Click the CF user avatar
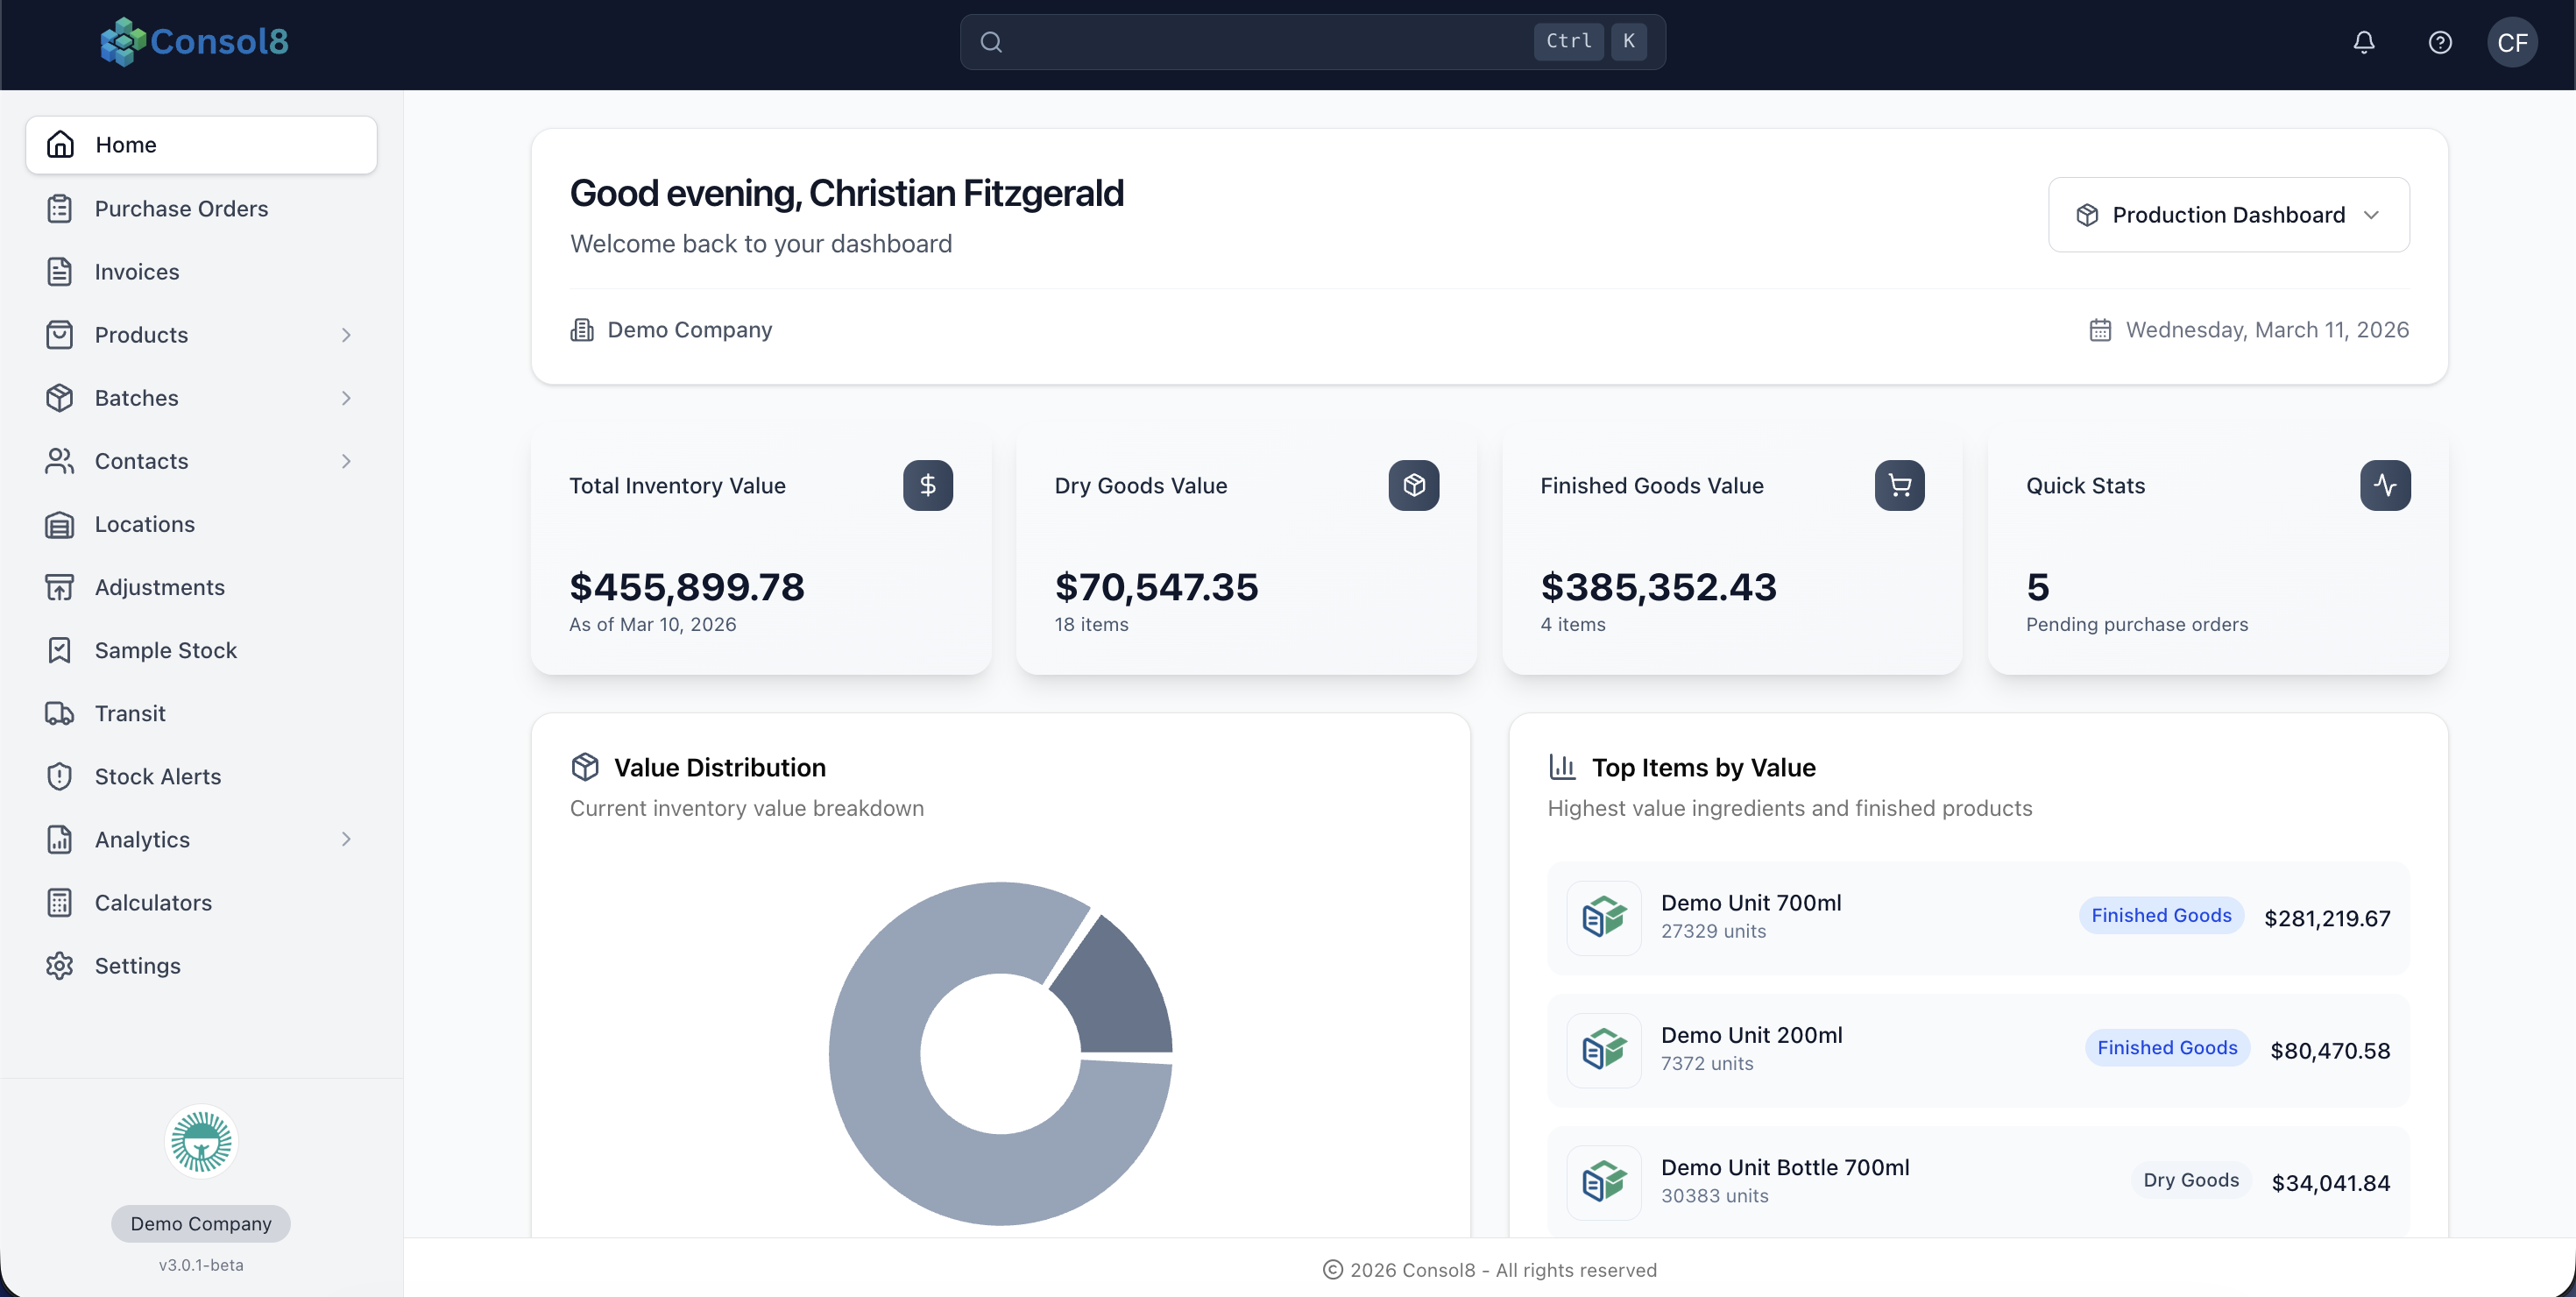Screen dimensions: 2576x1297 point(2511,42)
